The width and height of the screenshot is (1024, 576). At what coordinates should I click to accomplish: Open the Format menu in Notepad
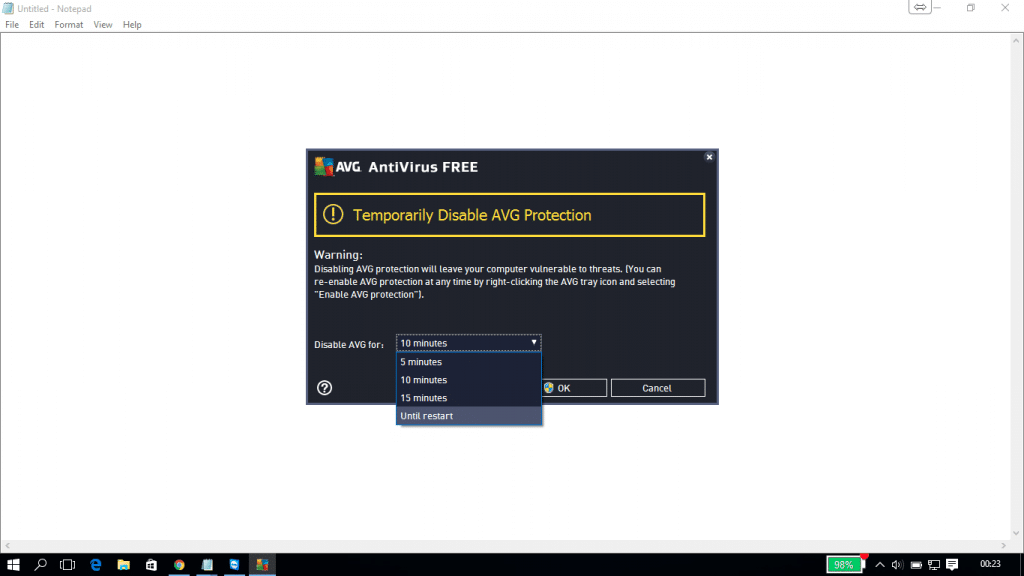point(68,24)
